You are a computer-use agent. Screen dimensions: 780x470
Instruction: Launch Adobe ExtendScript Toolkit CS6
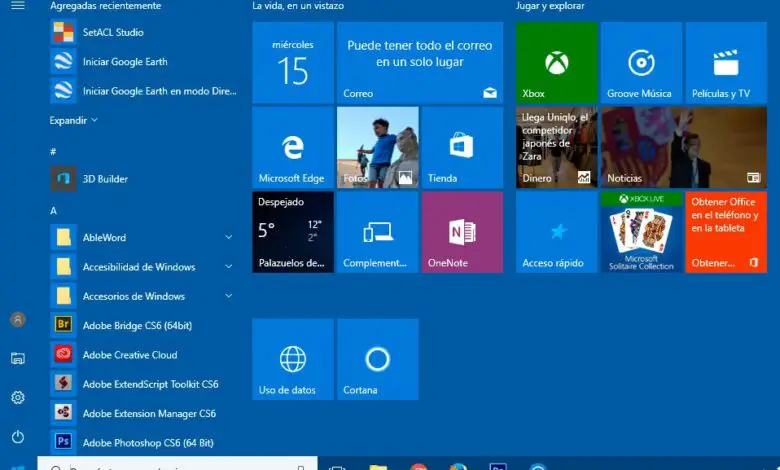click(143, 384)
